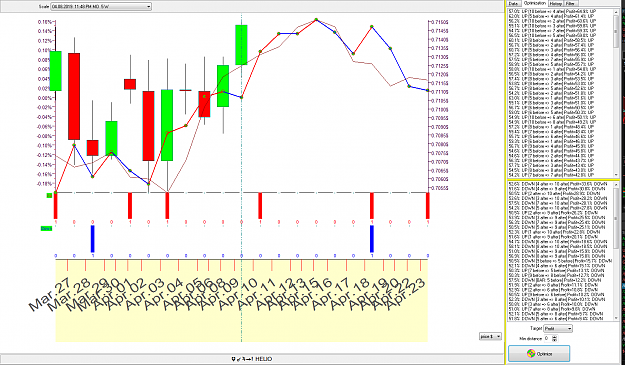This screenshot has height=365, width=625.
Task: Open the Filter tab
Action: coord(570,3)
